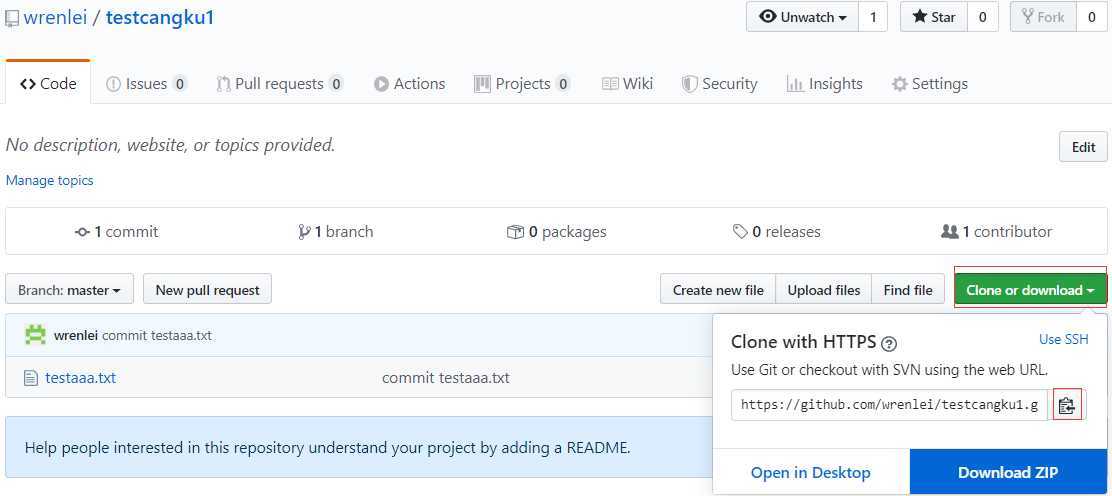
Task: Click New pull request button
Action: pos(207,290)
